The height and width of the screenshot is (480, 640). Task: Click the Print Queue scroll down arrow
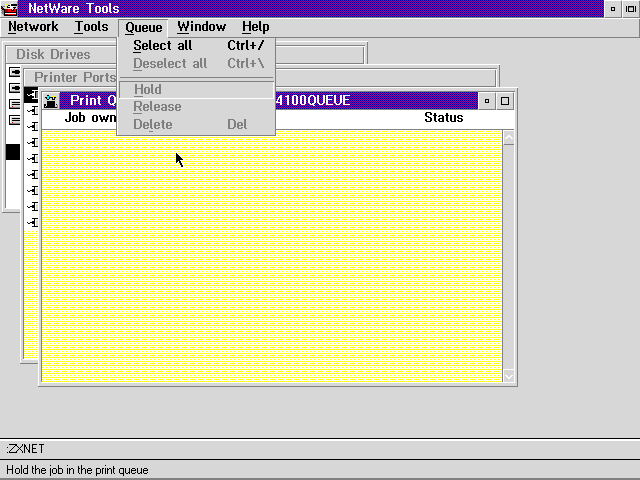[x=509, y=376]
